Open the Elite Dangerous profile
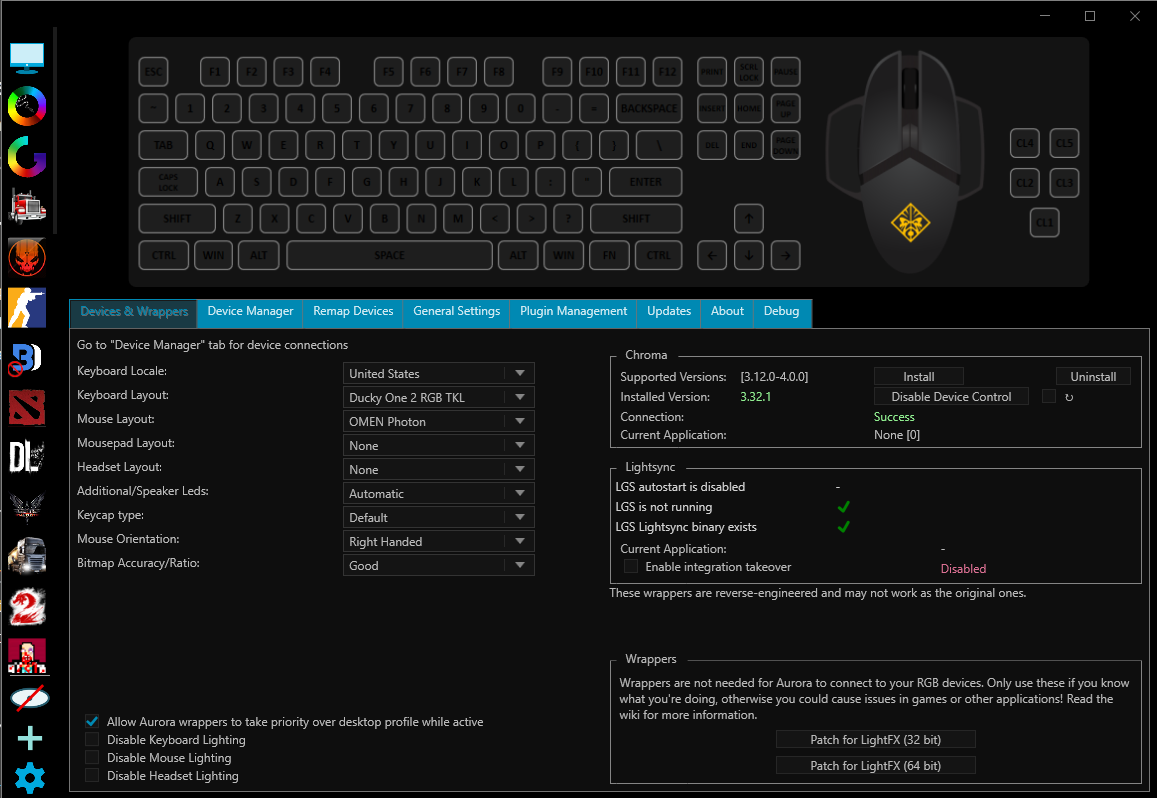This screenshot has height=798, width=1157. coord(27,507)
